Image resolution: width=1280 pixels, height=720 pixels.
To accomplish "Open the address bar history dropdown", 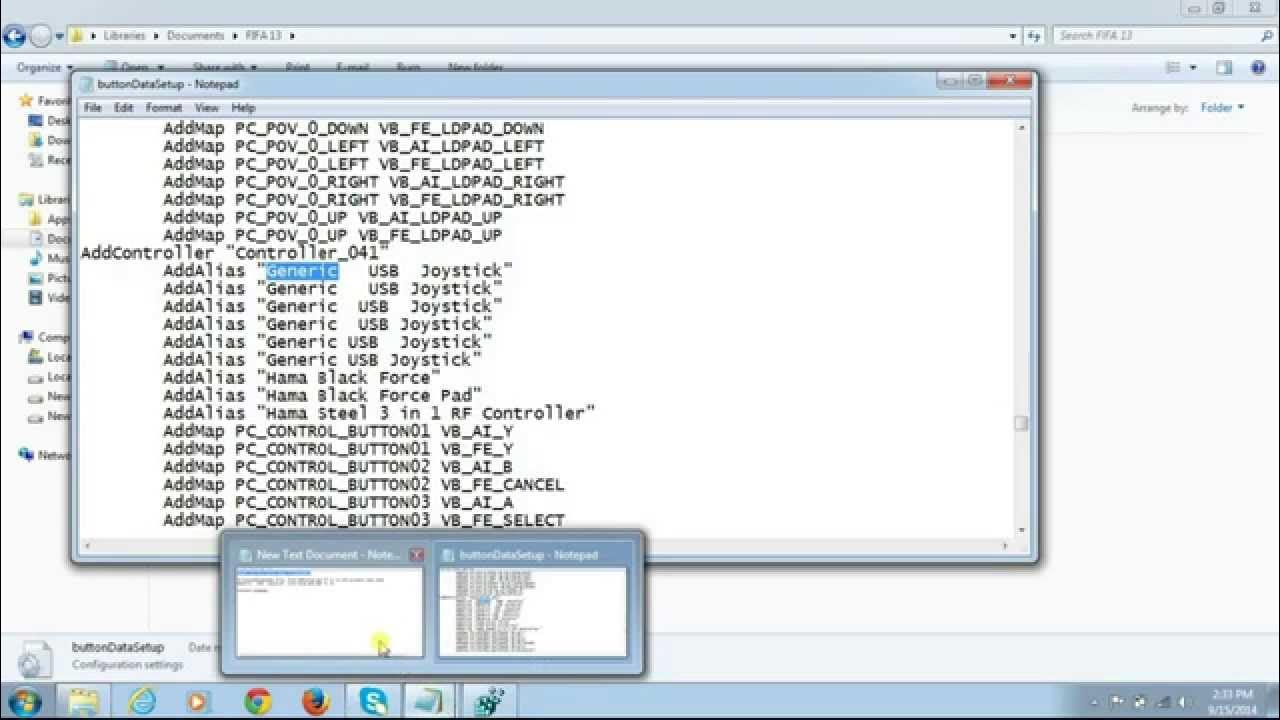I will pos(1013,36).
